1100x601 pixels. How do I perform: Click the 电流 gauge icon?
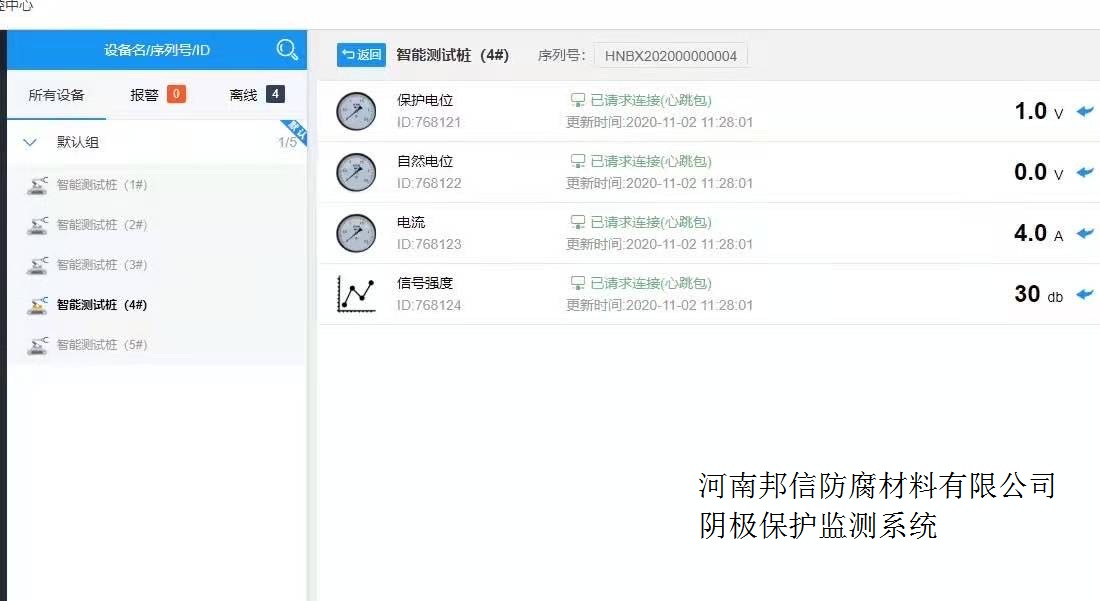coord(356,233)
